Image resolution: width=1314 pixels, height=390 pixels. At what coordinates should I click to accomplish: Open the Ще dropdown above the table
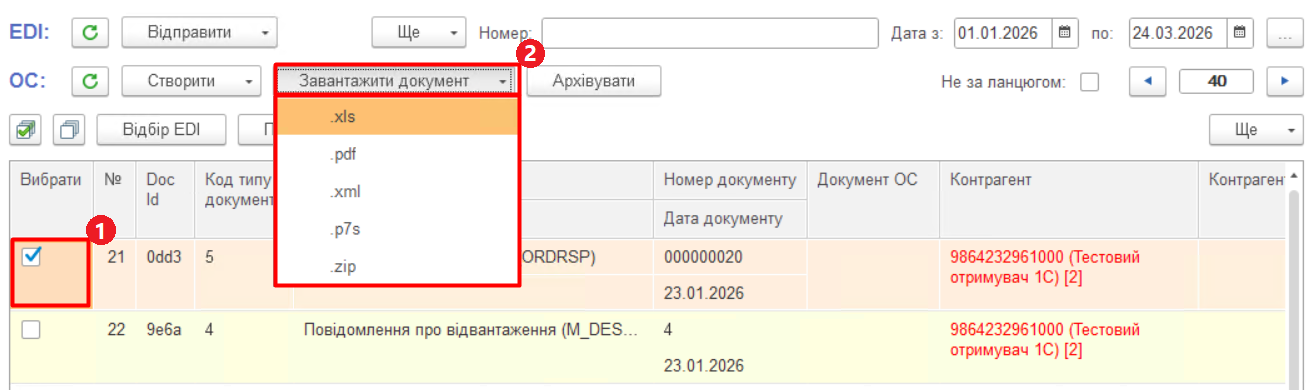click(x=1256, y=130)
